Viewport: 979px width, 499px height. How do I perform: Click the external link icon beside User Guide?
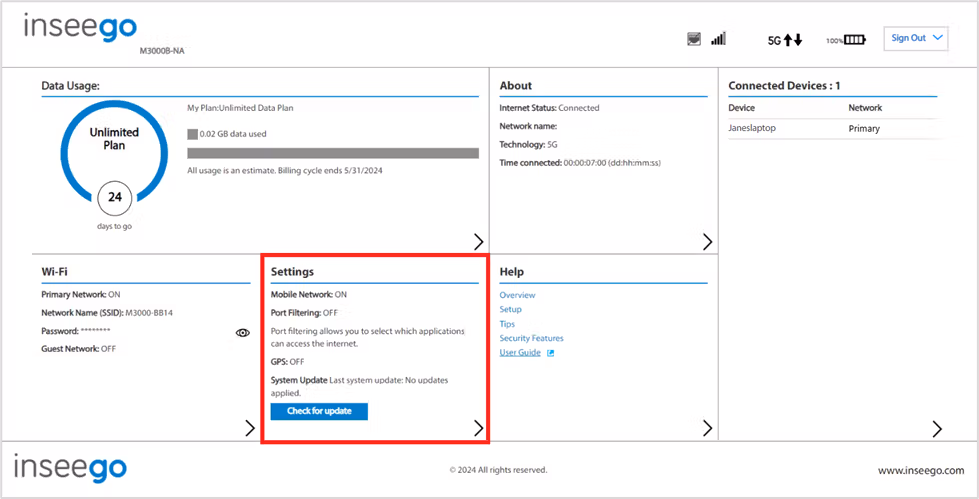coord(550,353)
